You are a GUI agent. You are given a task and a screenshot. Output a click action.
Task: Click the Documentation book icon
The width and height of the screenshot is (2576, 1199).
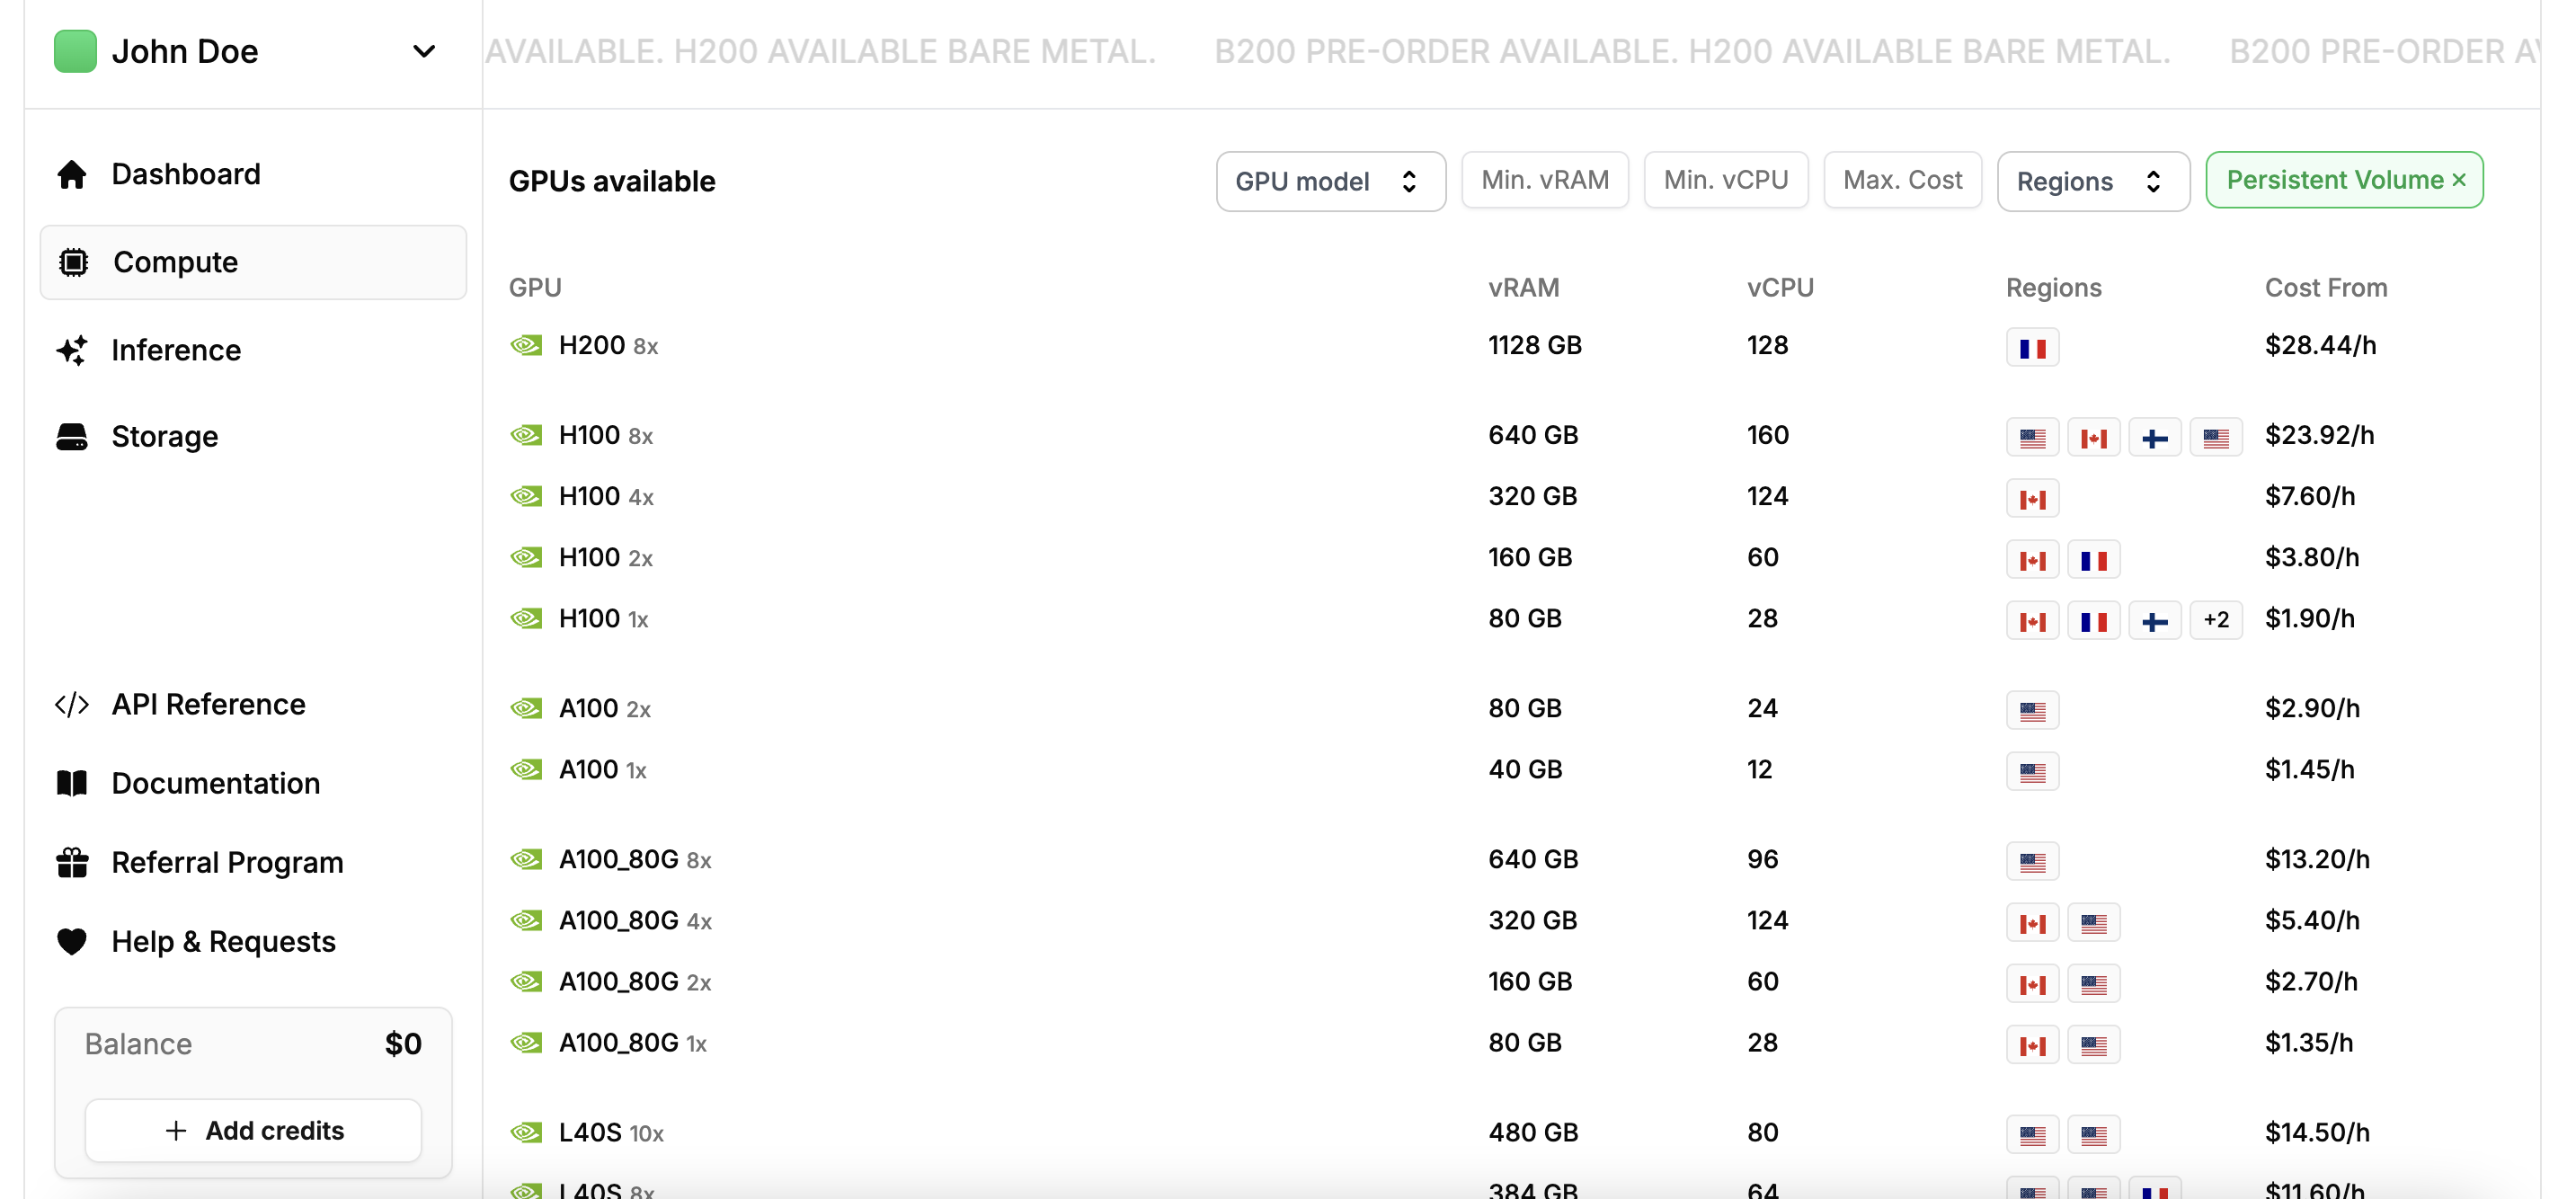(72, 783)
